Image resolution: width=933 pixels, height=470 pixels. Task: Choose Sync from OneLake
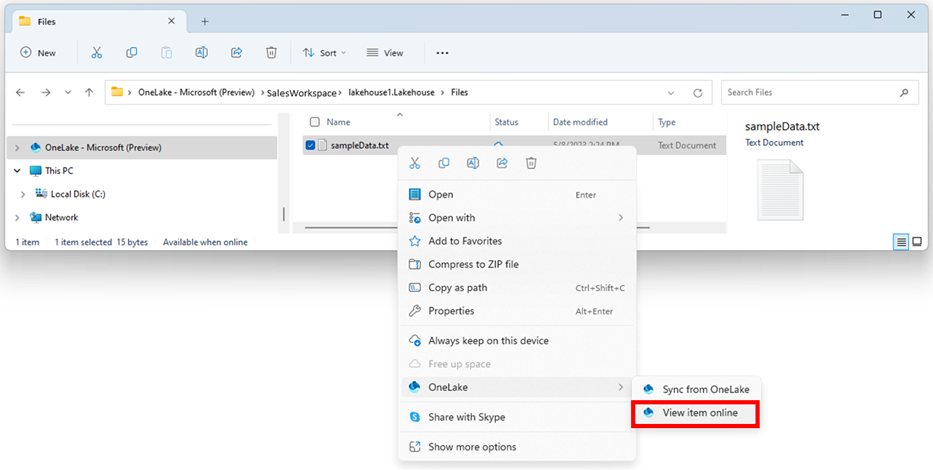click(696, 390)
